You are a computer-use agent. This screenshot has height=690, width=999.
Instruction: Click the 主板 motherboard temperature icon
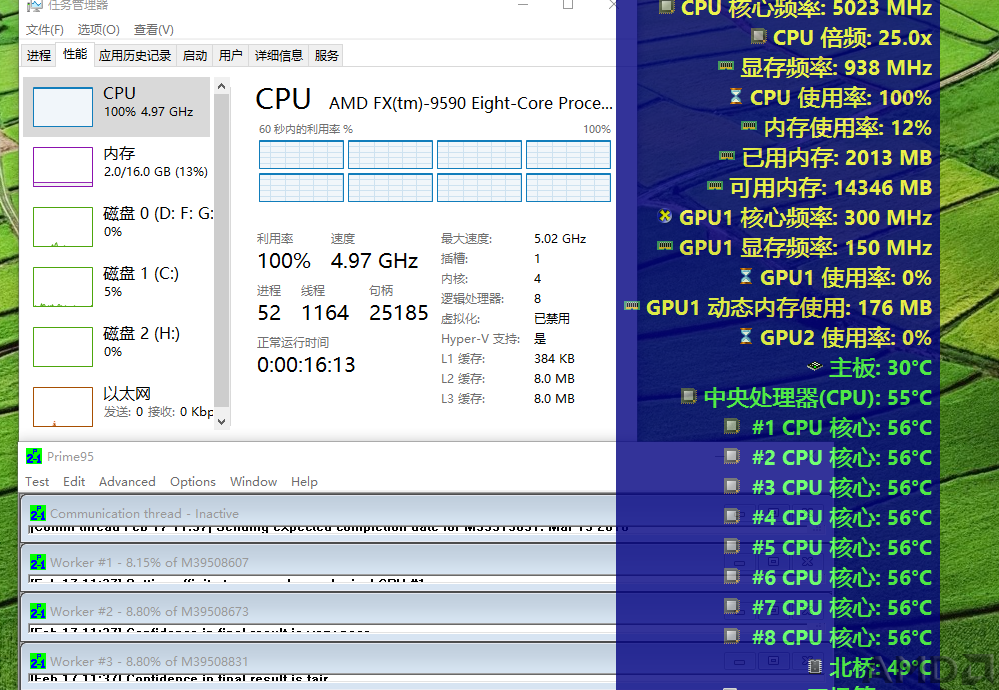tap(814, 366)
